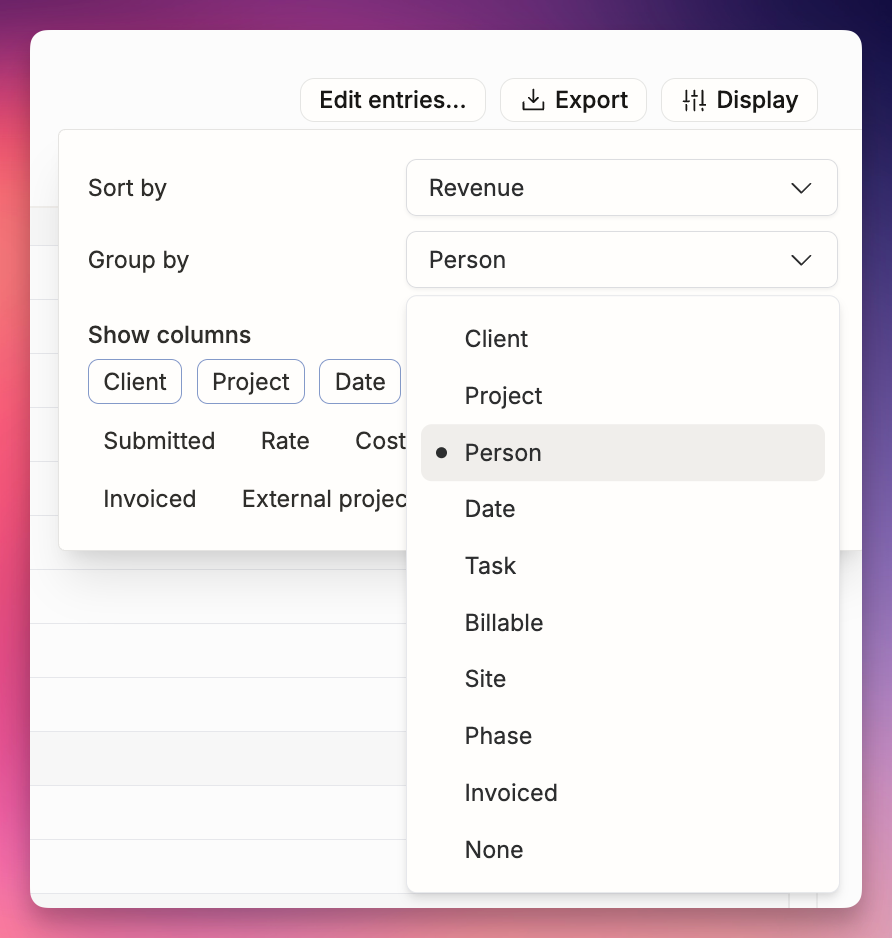The image size is (892, 938).
Task: Click the chevron in Group by dropdown
Action: (x=801, y=260)
